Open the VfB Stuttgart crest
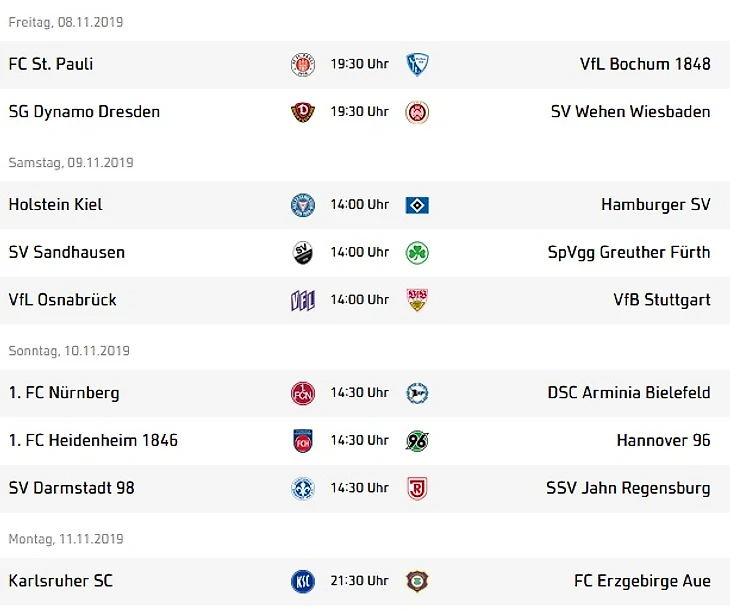This screenshot has width=730, height=611. (417, 300)
